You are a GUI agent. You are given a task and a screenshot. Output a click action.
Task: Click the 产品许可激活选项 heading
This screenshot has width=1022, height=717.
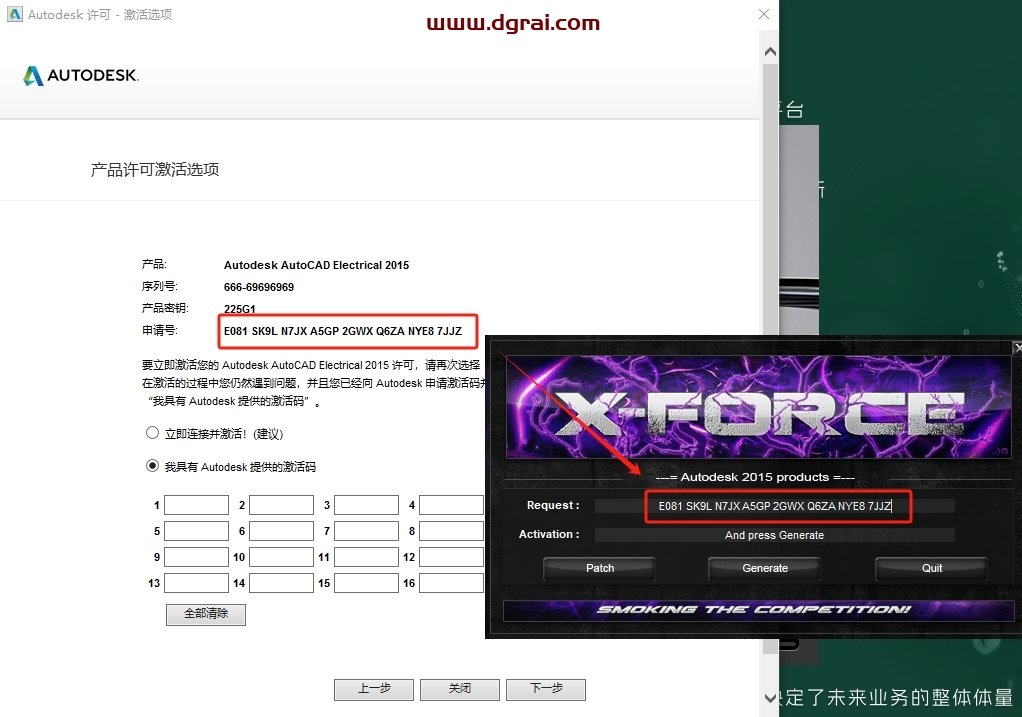(x=154, y=169)
